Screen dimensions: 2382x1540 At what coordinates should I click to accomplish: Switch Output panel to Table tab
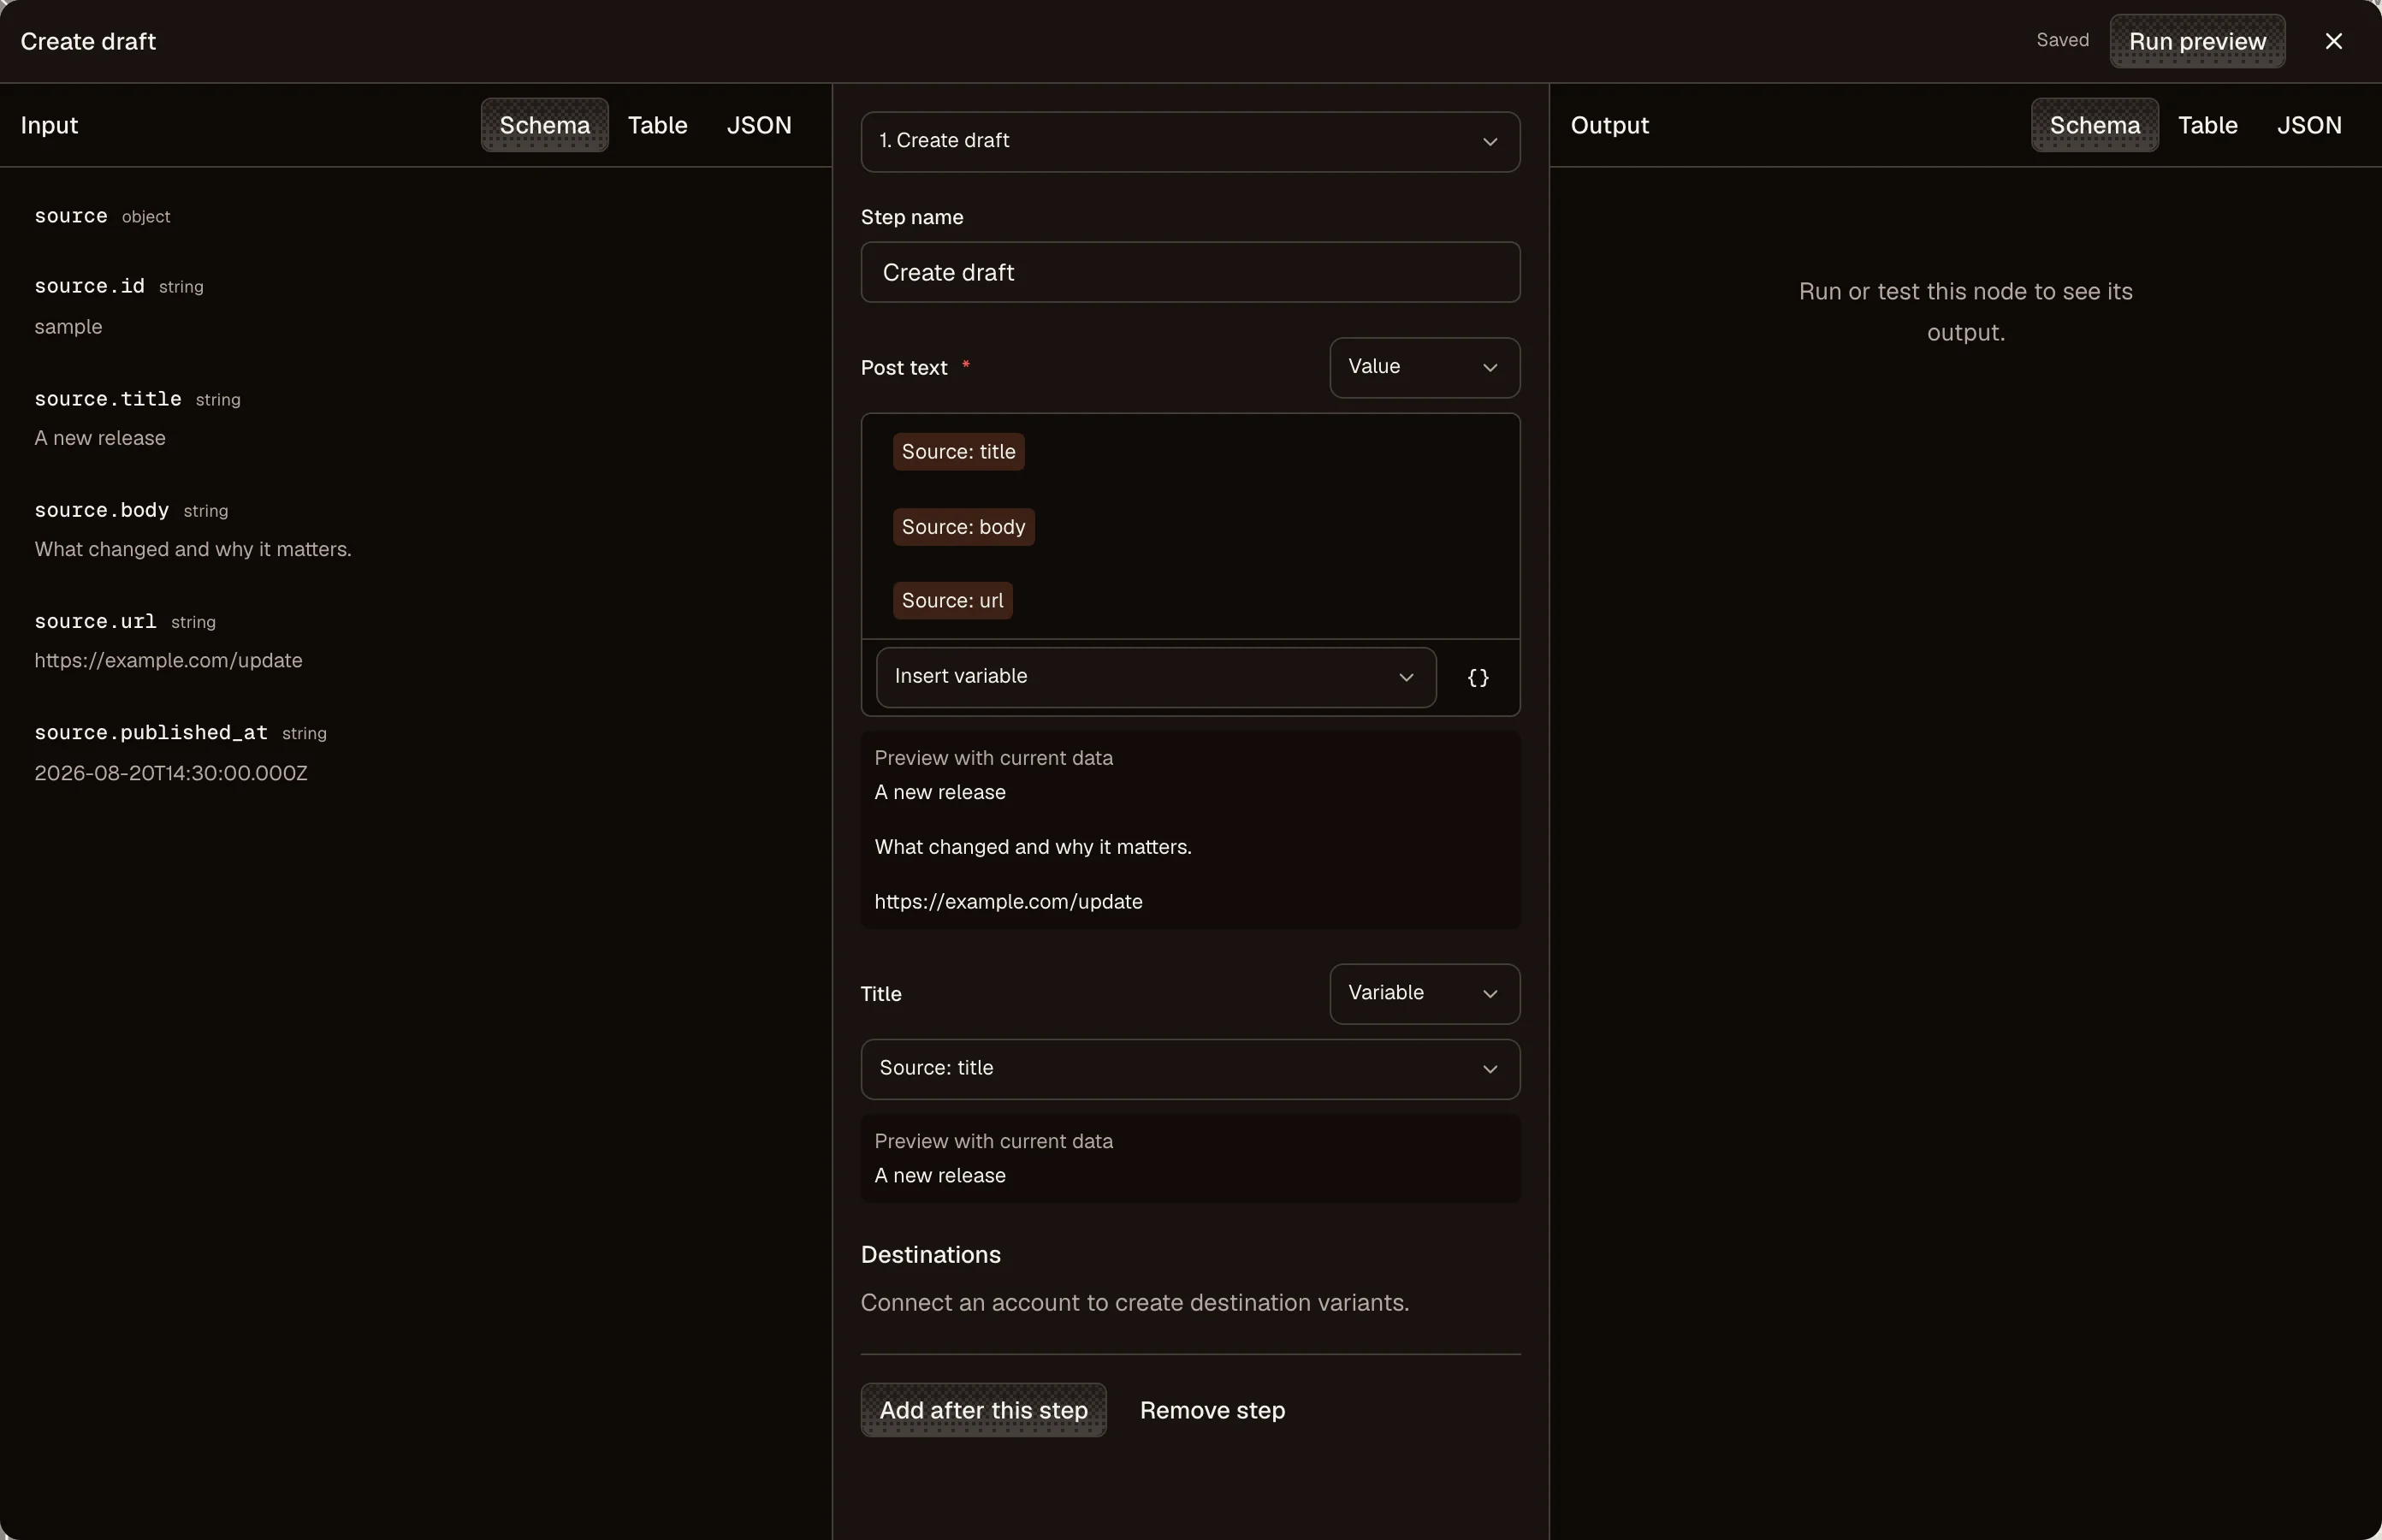2207,125
